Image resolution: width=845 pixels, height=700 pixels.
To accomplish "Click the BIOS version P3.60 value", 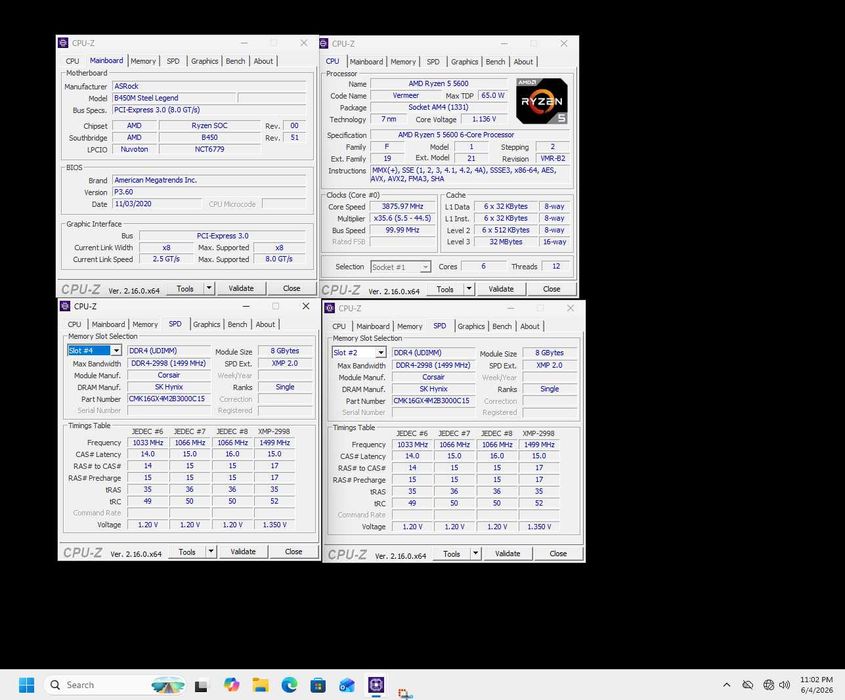I will pyautogui.click(x=209, y=192).
